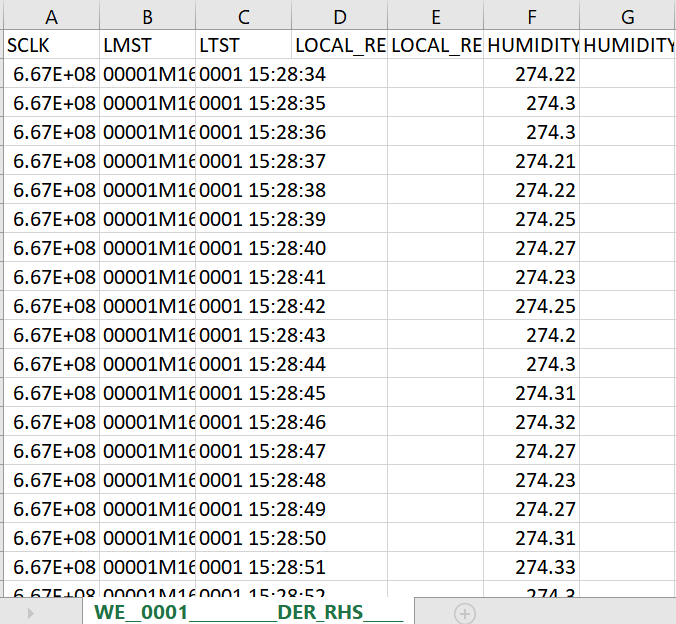This screenshot has width=676, height=624.
Task: Click the LOCAL_RE cell in column E
Action: [x=436, y=45]
